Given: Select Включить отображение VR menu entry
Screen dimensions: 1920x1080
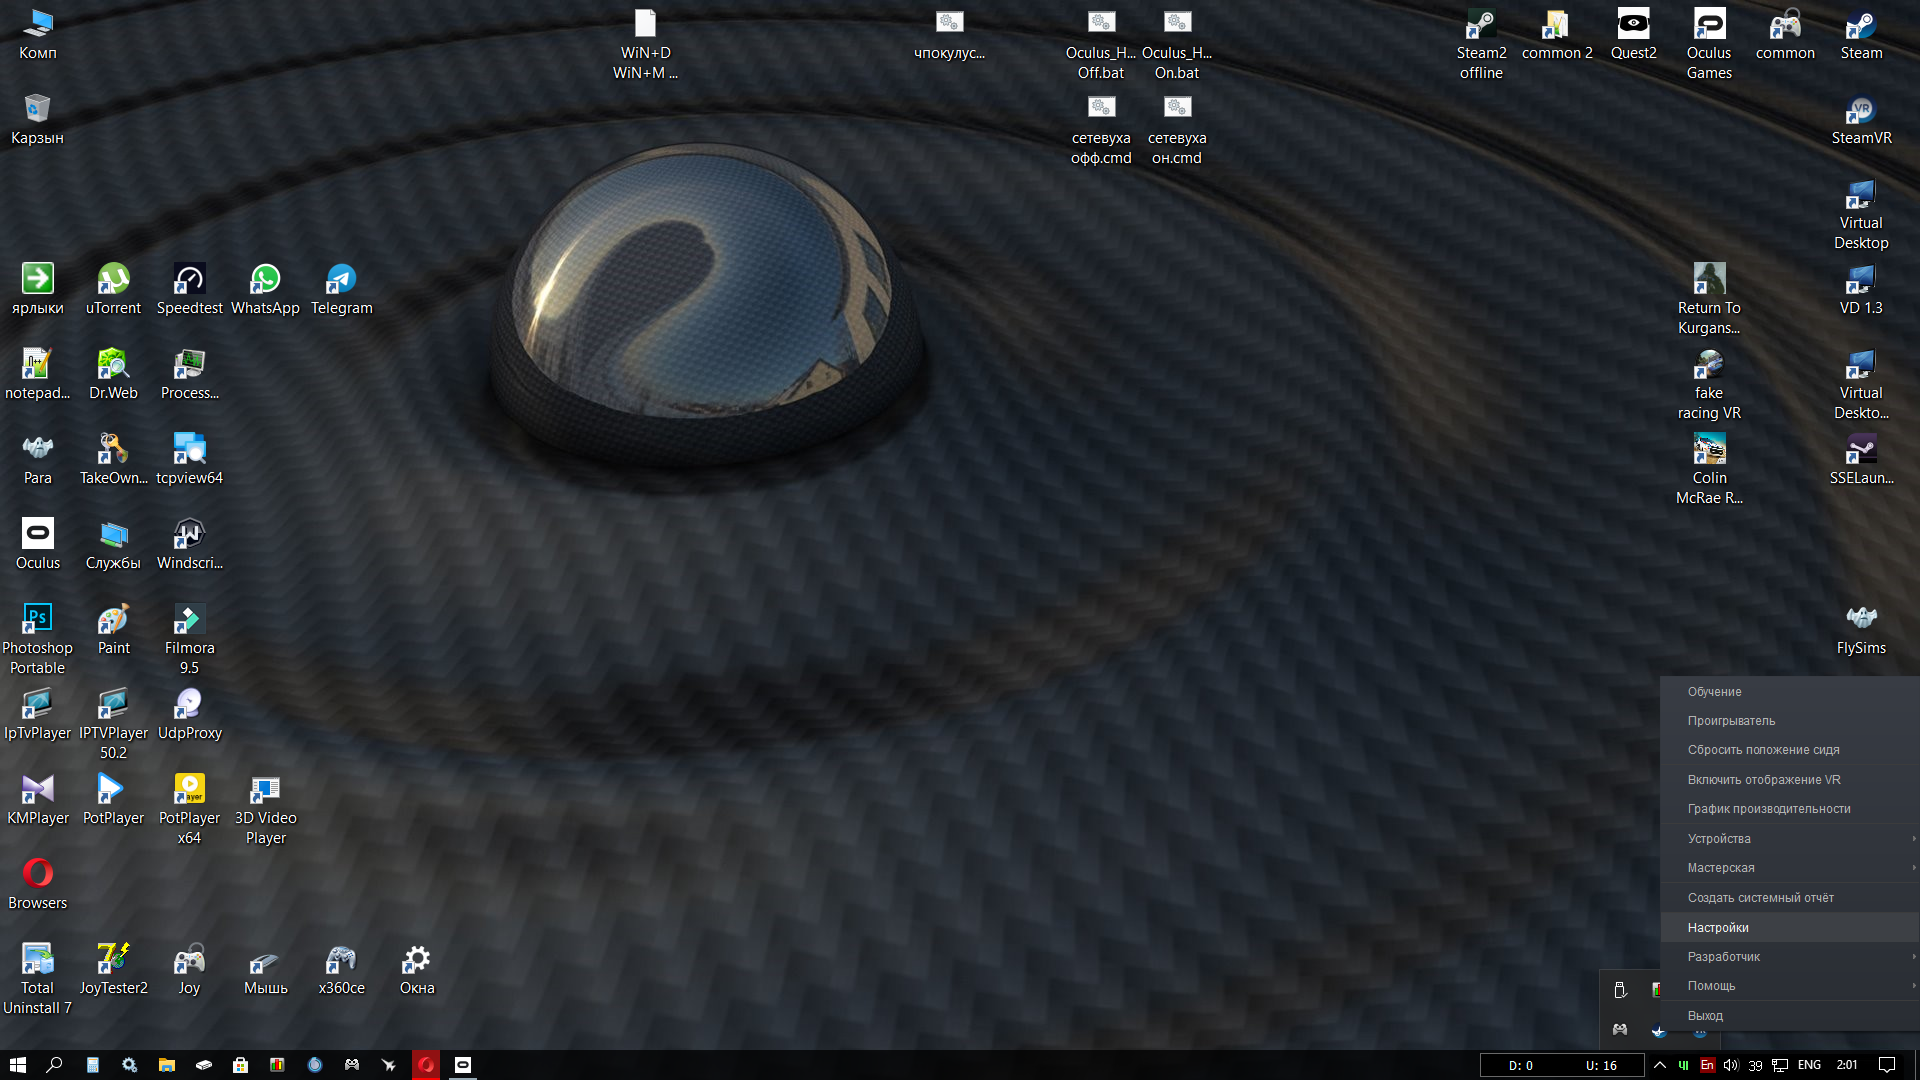Looking at the screenshot, I should tap(1790, 779).
